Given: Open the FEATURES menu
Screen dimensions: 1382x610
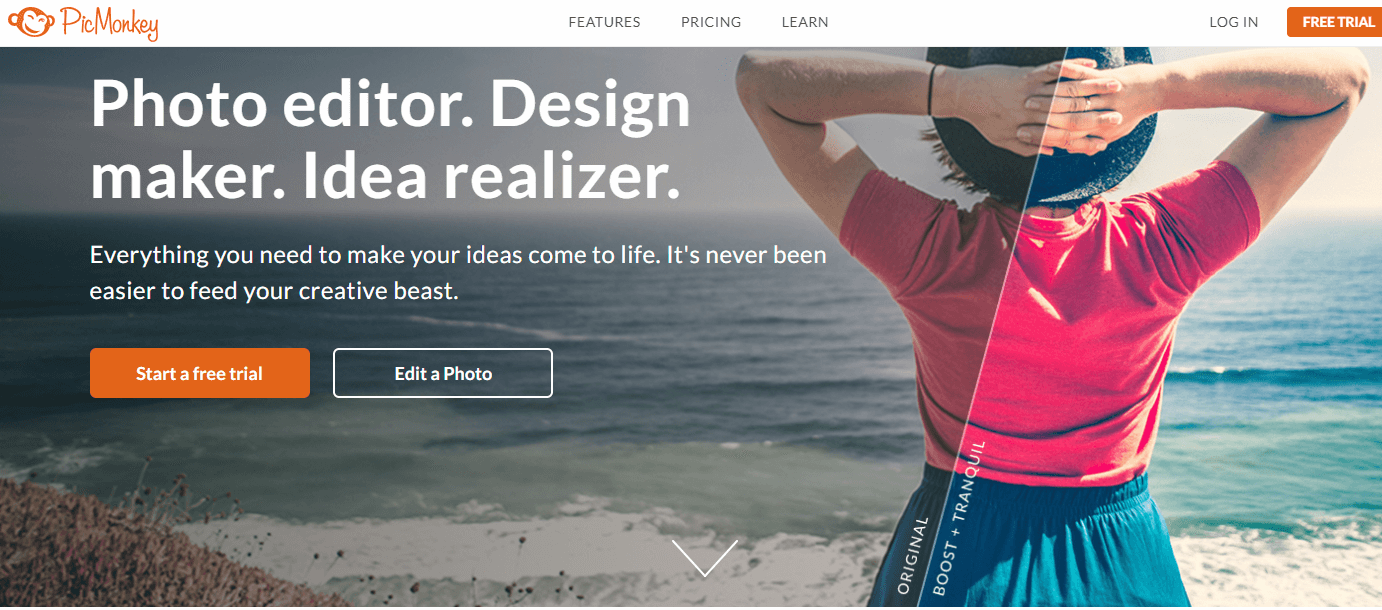Looking at the screenshot, I should pyautogui.click(x=604, y=22).
